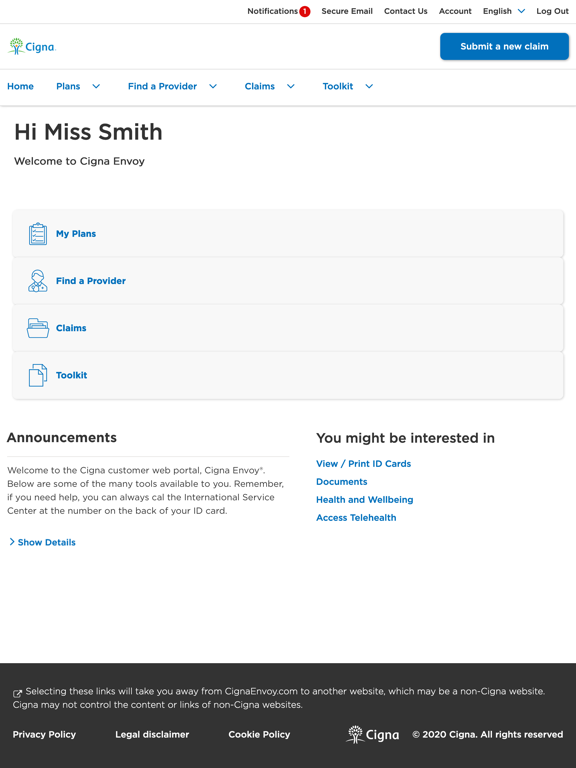Viewport: 576px width, 768px height.
Task: Click the copyright 2020 Cigna text
Action: pos(488,734)
